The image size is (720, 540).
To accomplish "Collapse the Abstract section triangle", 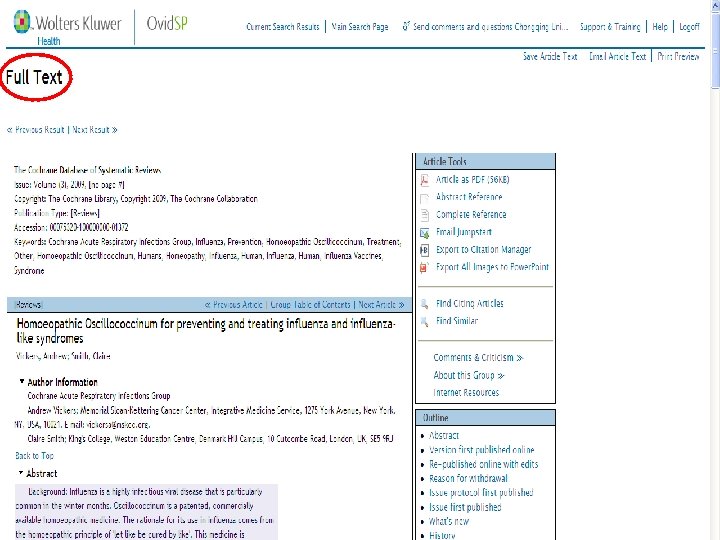I will pos(21,472).
